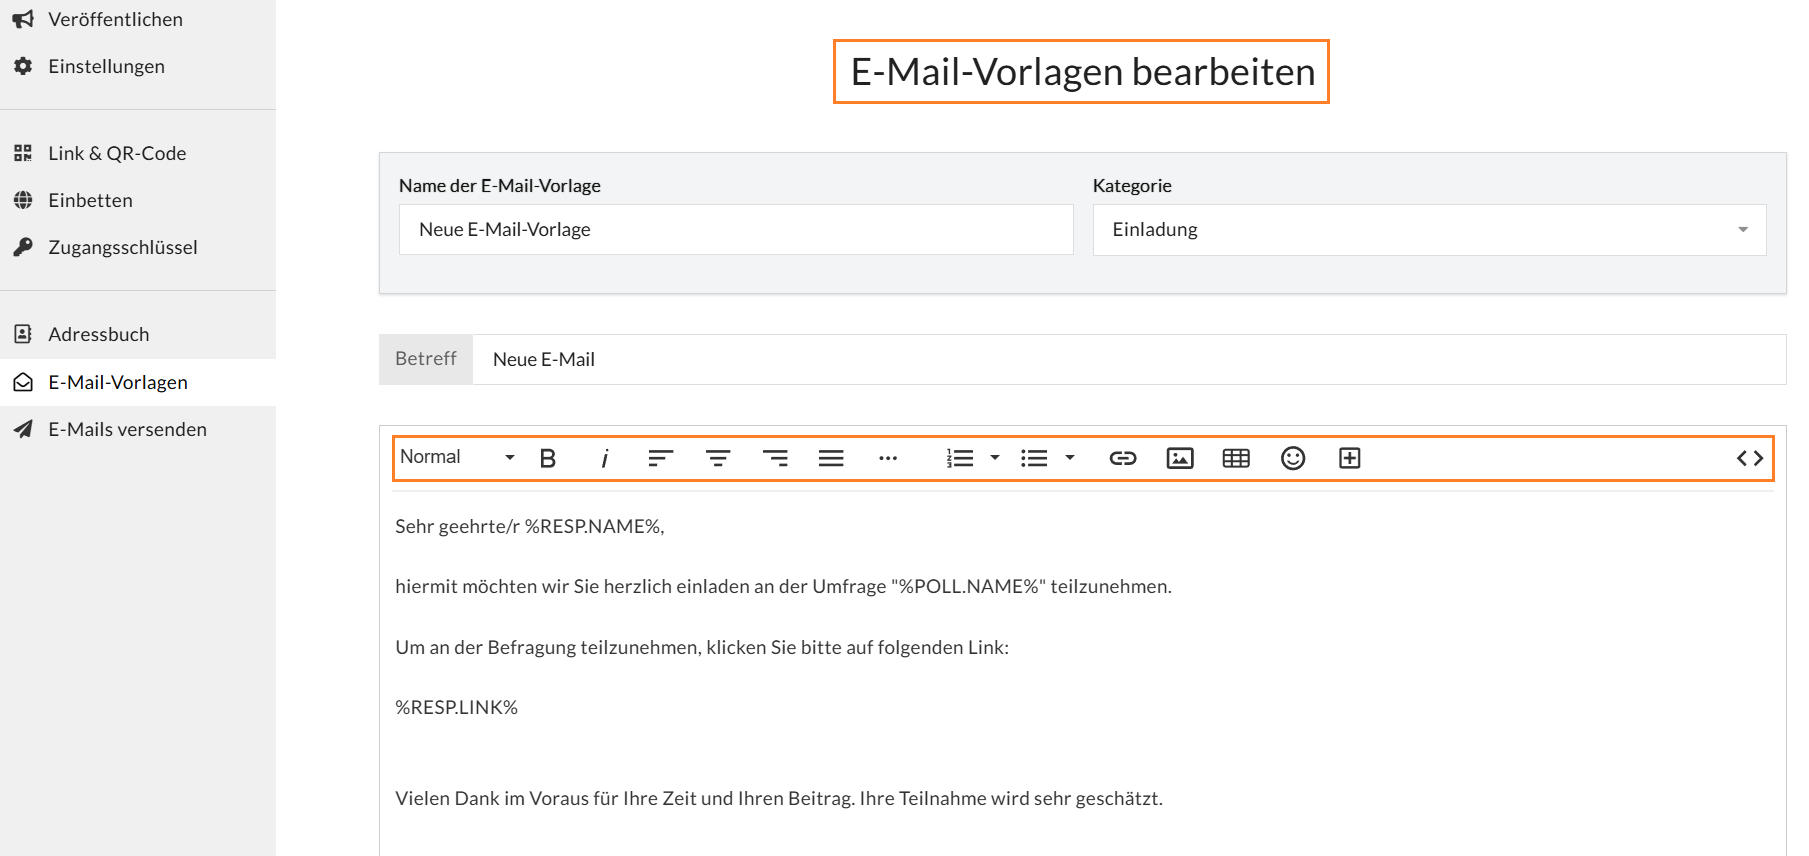Click the line 'Um an der Befragung teilzunehmen'

(x=702, y=647)
